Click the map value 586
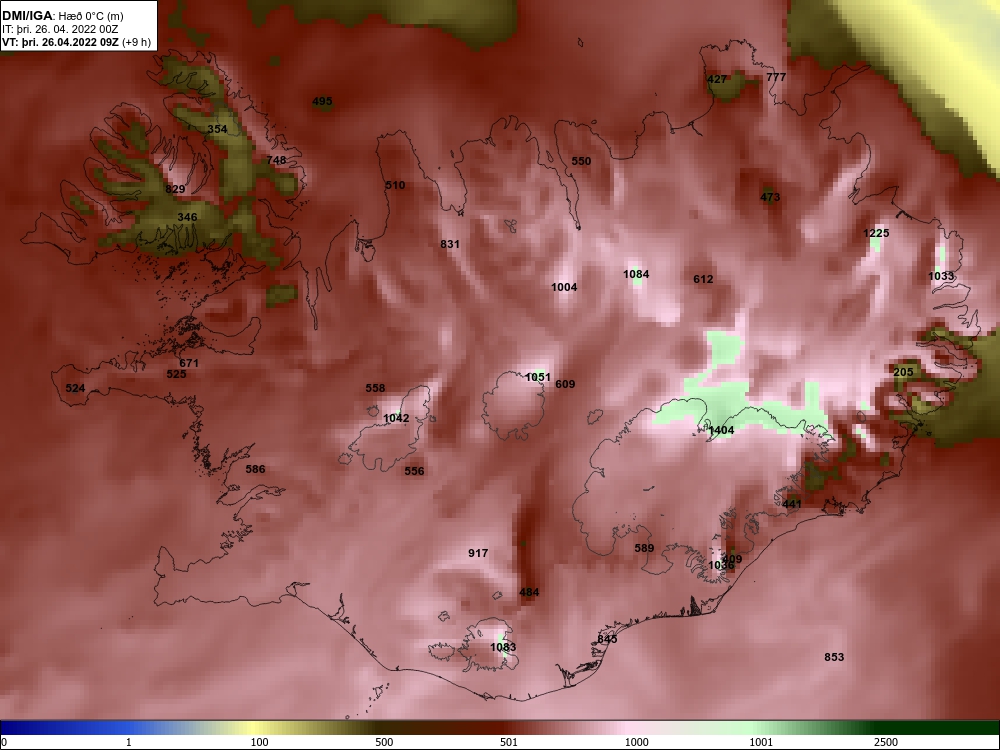The height and width of the screenshot is (750, 1000). point(255,469)
